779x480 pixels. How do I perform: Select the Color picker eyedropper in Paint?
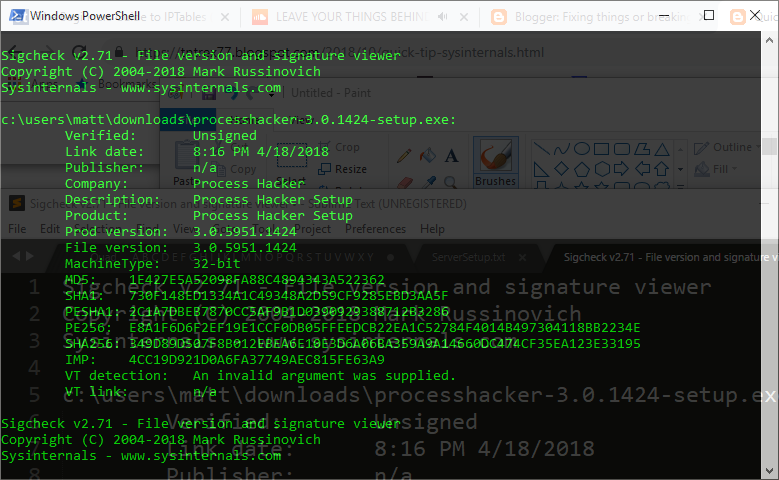(x=428, y=182)
